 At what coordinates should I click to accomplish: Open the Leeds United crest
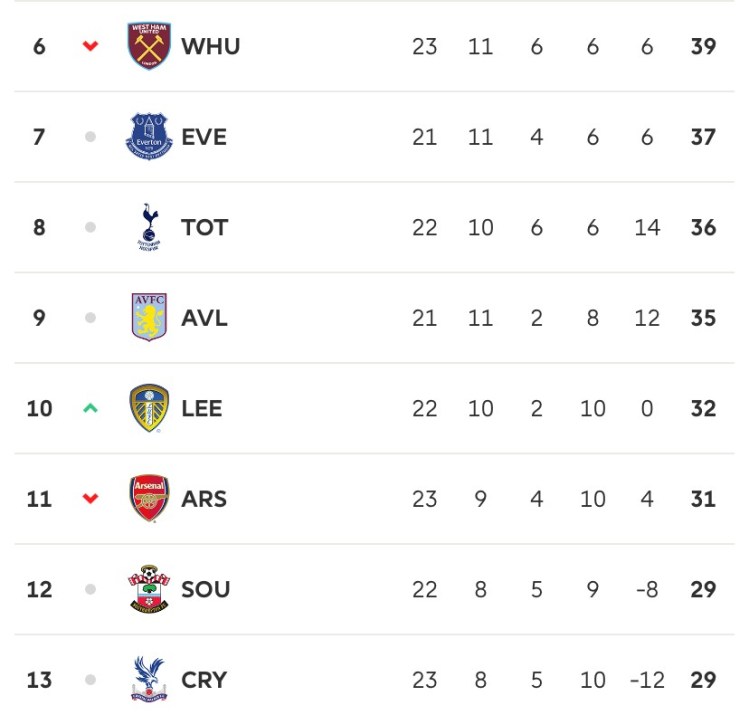pyautogui.click(x=149, y=408)
